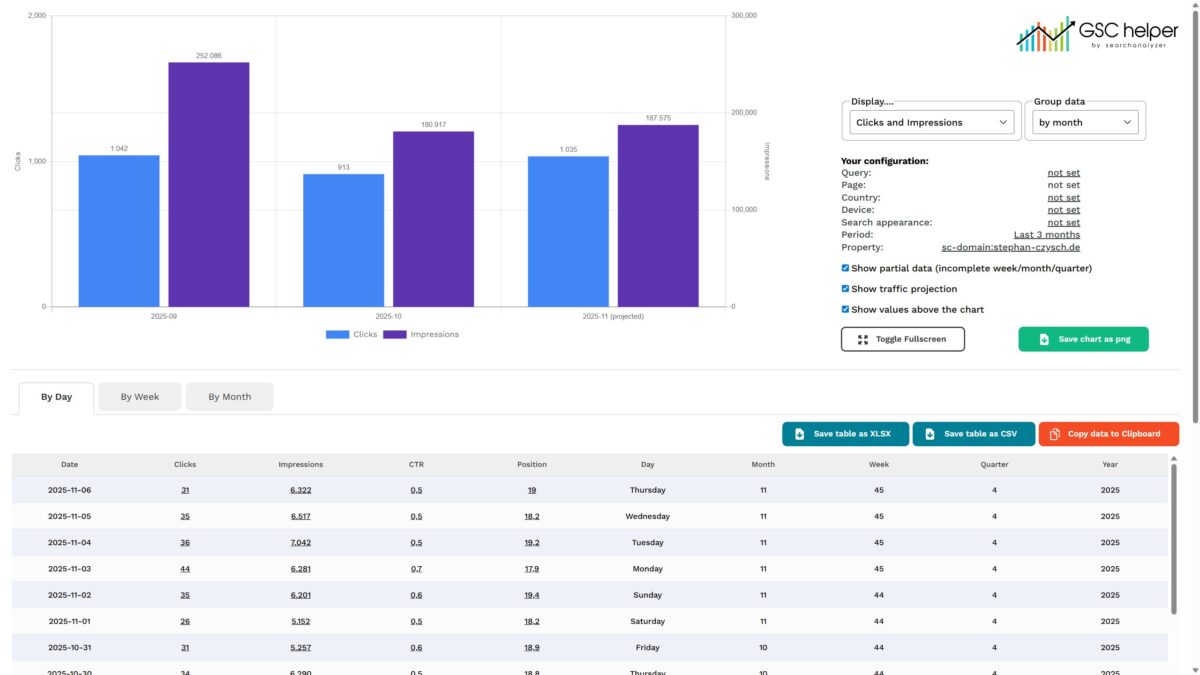Screen dimensions: 1200x675
Task: Switch to the By Month tab
Action: [x=229, y=397]
